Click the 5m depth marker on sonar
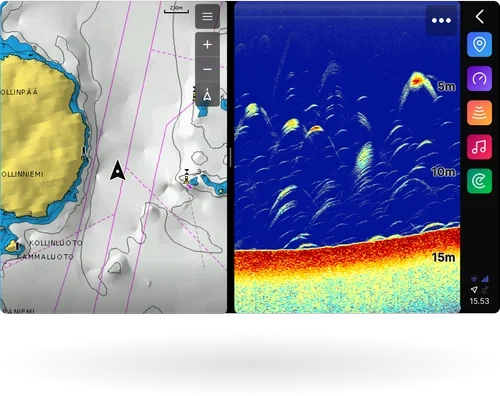This screenshot has width=500, height=396. click(x=446, y=87)
